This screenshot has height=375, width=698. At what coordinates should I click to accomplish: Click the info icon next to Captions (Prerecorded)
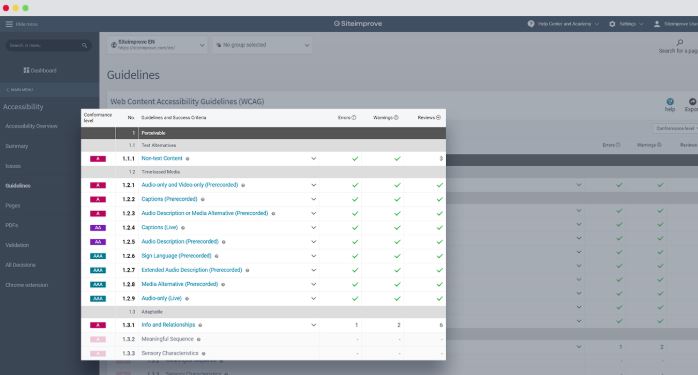203,200
